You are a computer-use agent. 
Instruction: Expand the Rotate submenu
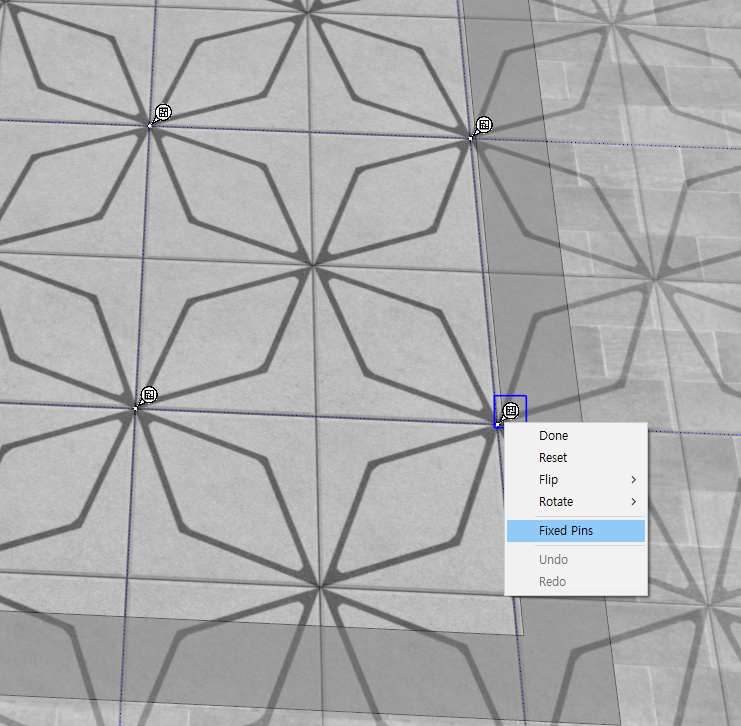point(576,501)
